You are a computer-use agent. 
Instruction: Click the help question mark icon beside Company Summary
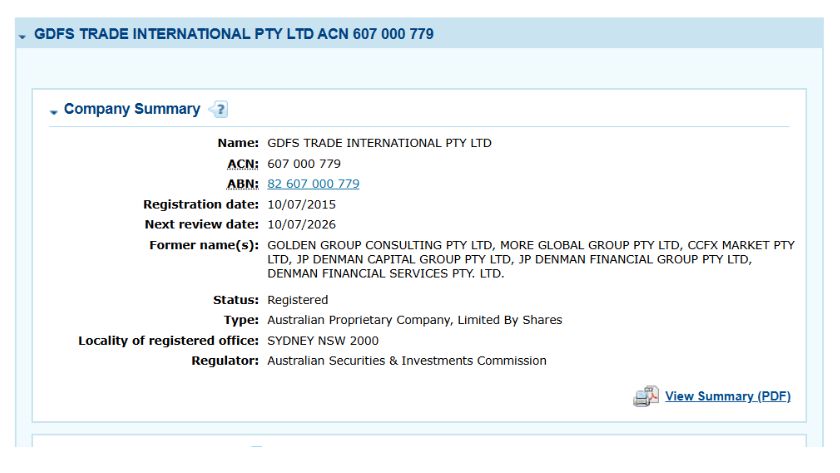219,110
